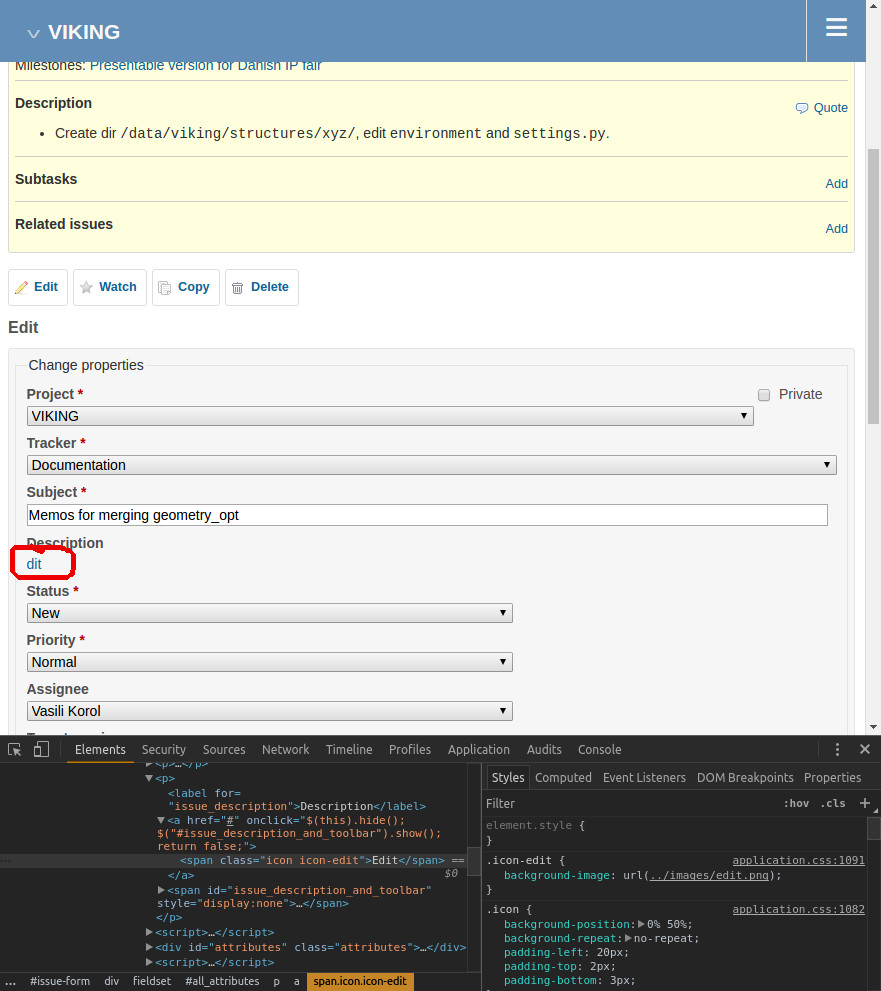Select #issue-form in the DOM breadcrumb

click(x=60, y=981)
